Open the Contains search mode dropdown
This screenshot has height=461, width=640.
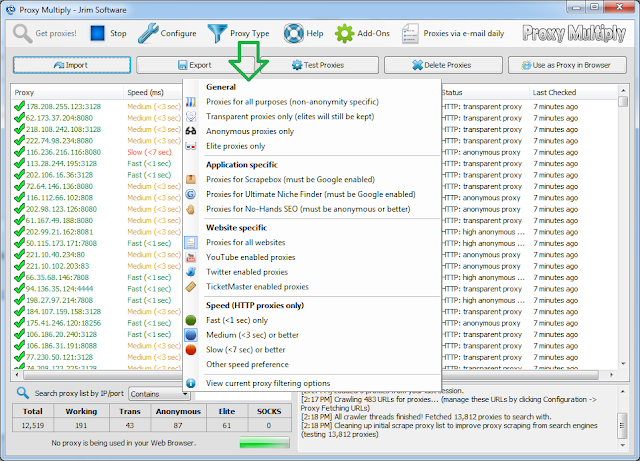[159, 394]
